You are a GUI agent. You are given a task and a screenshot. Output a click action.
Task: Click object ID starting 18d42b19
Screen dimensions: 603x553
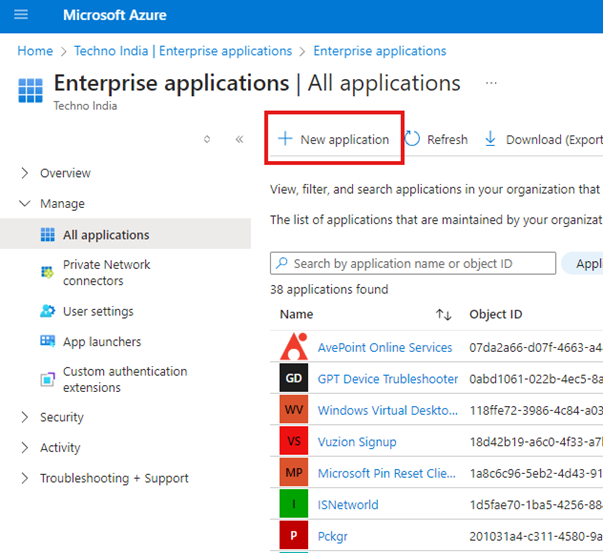[x=536, y=442]
